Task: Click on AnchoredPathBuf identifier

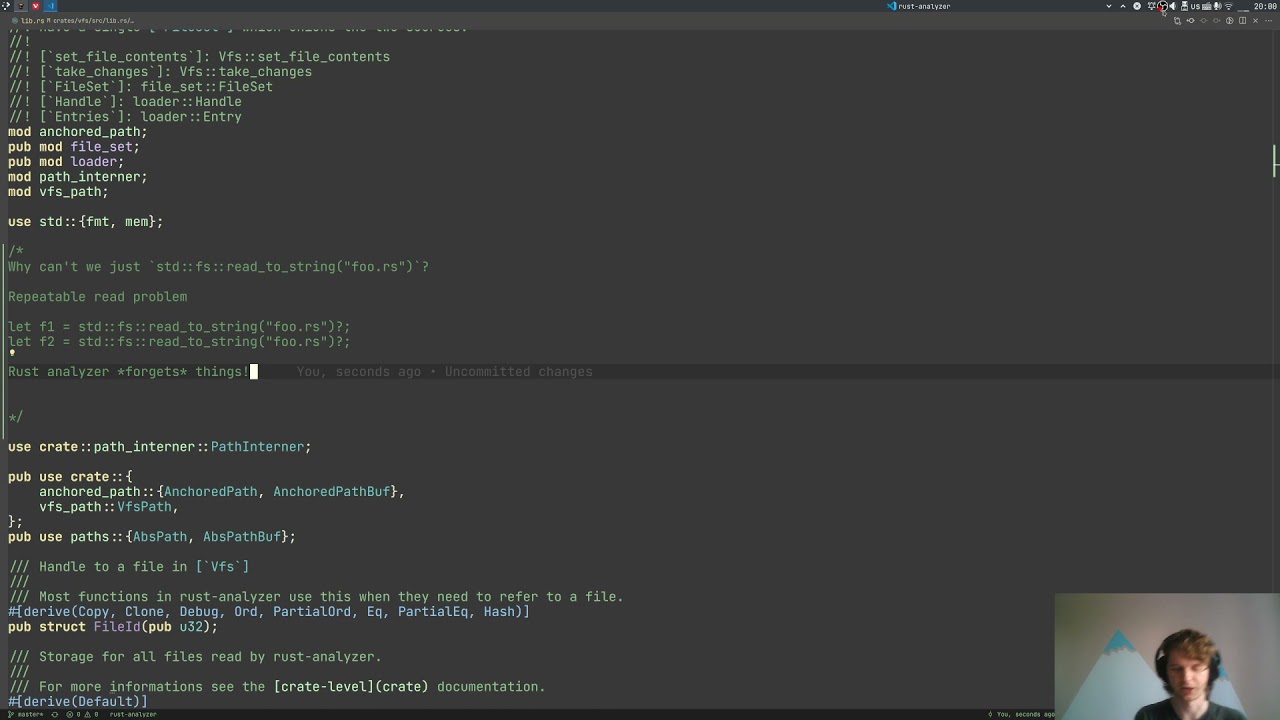Action: (331, 492)
